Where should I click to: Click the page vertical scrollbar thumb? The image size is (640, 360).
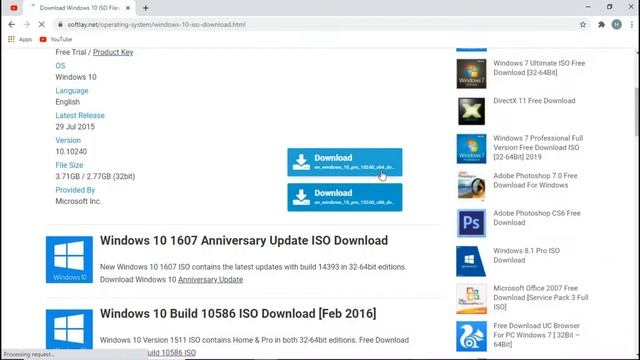(x=637, y=112)
